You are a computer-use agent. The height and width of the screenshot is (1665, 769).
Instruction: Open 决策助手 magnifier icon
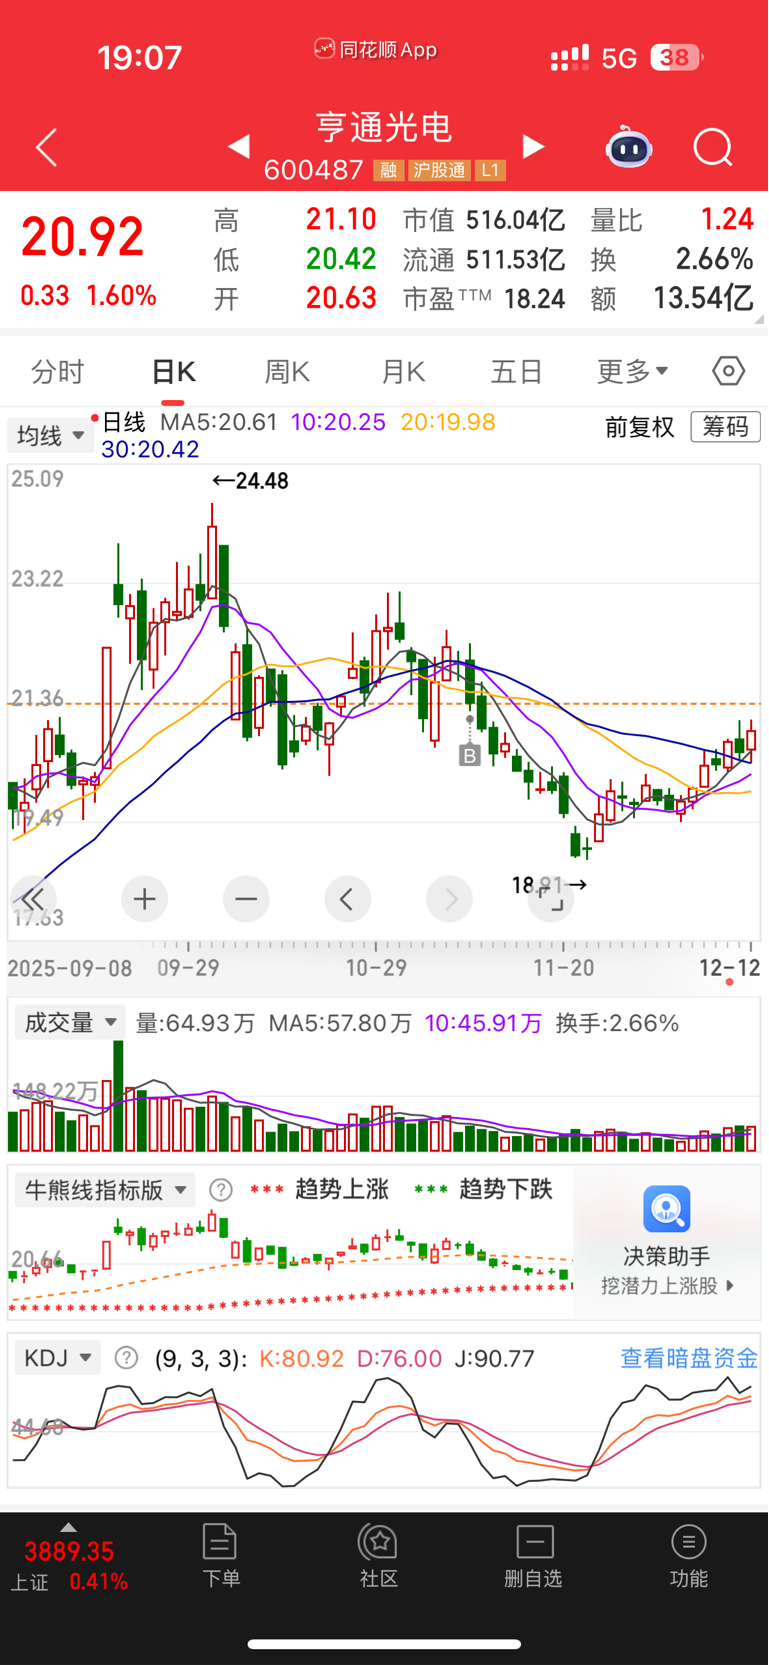click(x=667, y=1209)
